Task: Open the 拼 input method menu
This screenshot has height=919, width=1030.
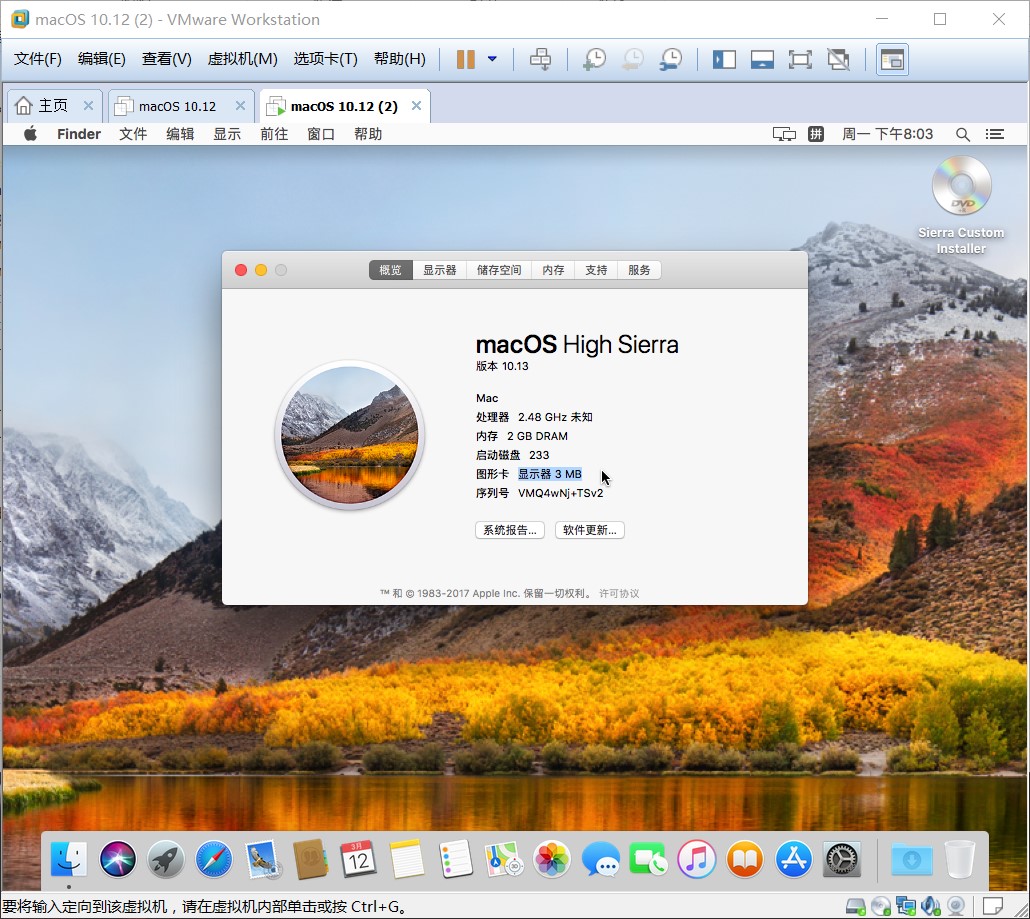Action: 816,134
